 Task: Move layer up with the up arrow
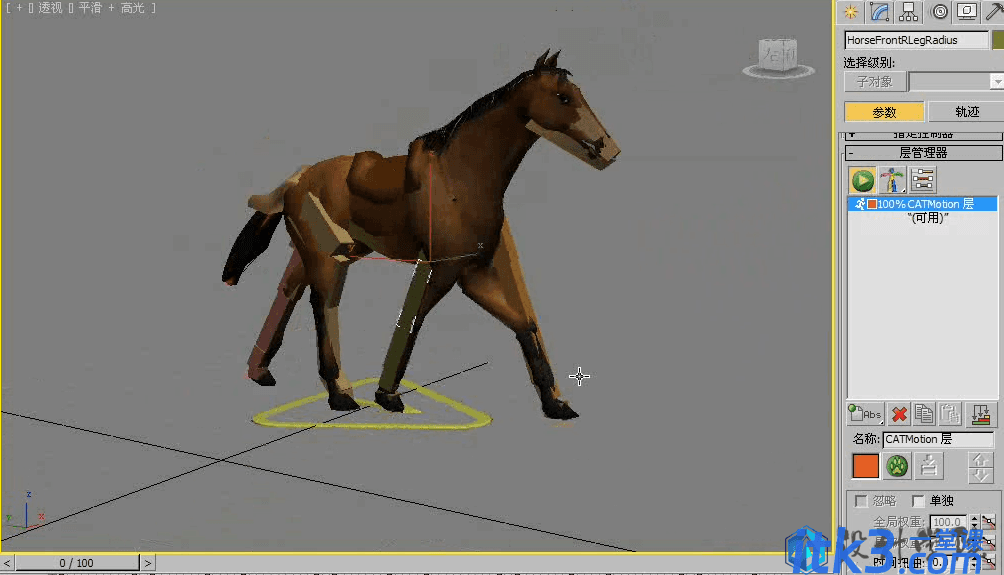(980, 460)
